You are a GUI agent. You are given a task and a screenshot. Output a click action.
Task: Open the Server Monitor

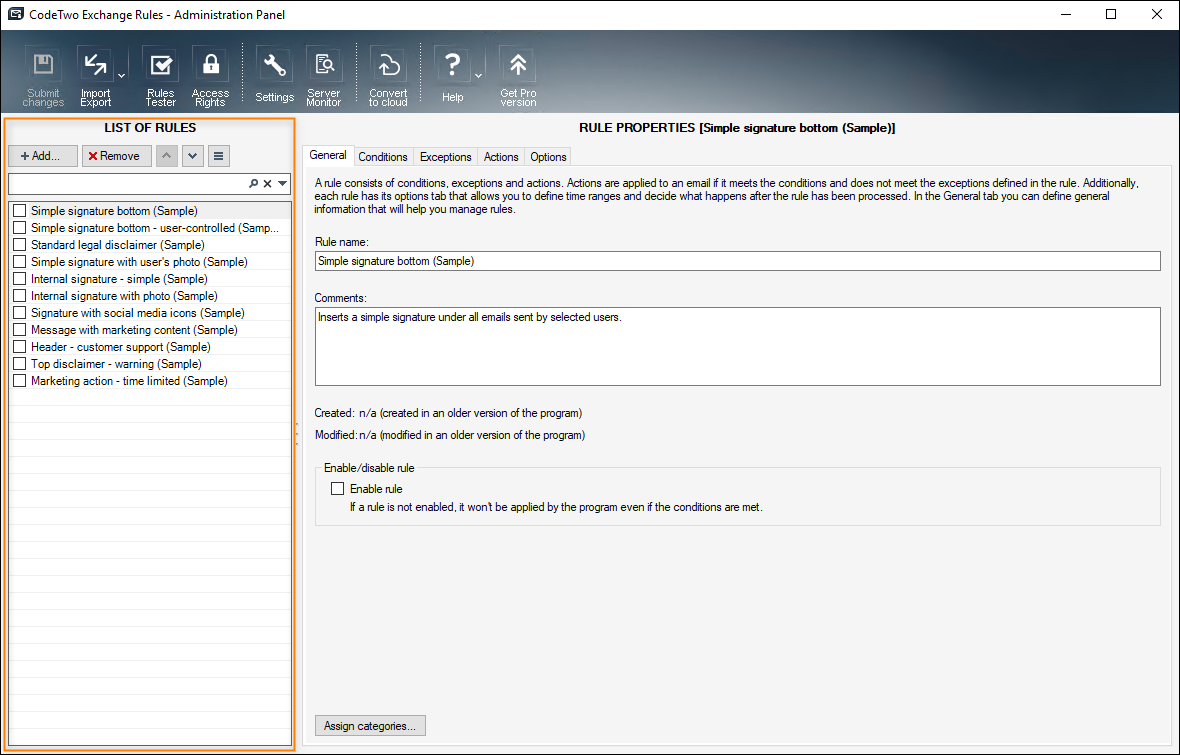click(x=324, y=77)
